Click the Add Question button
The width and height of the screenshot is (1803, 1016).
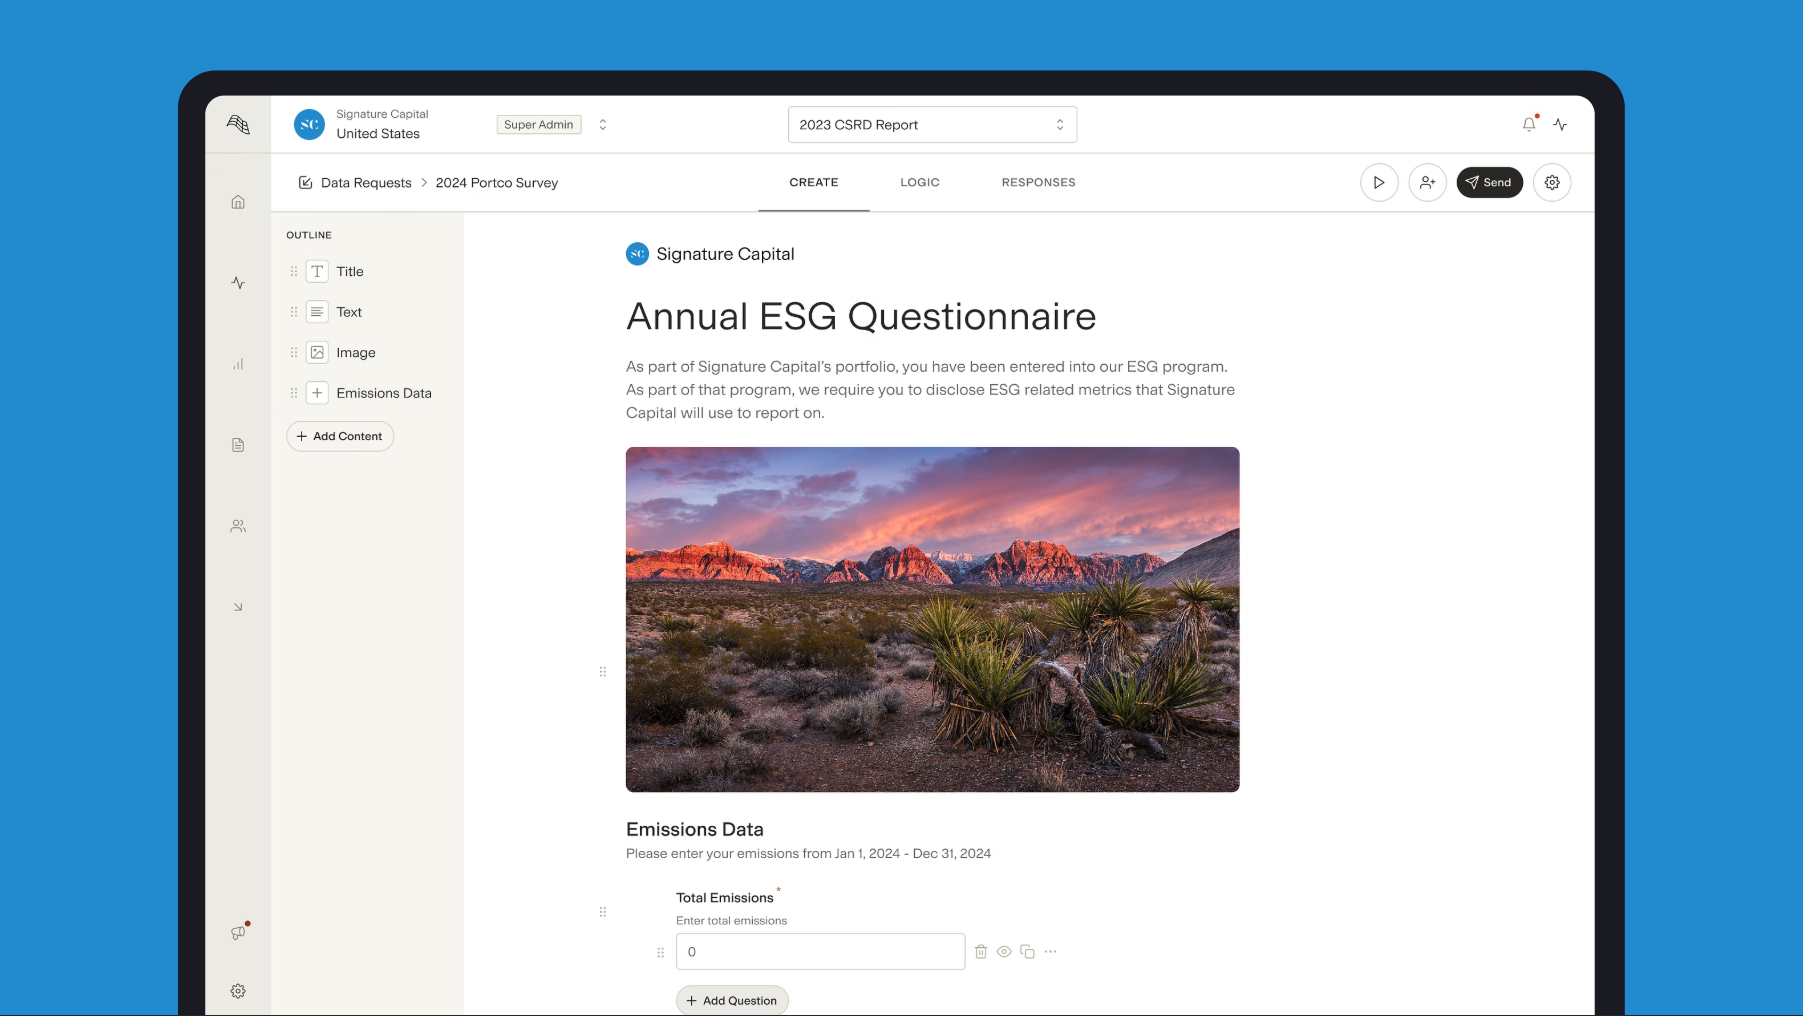point(732,1000)
